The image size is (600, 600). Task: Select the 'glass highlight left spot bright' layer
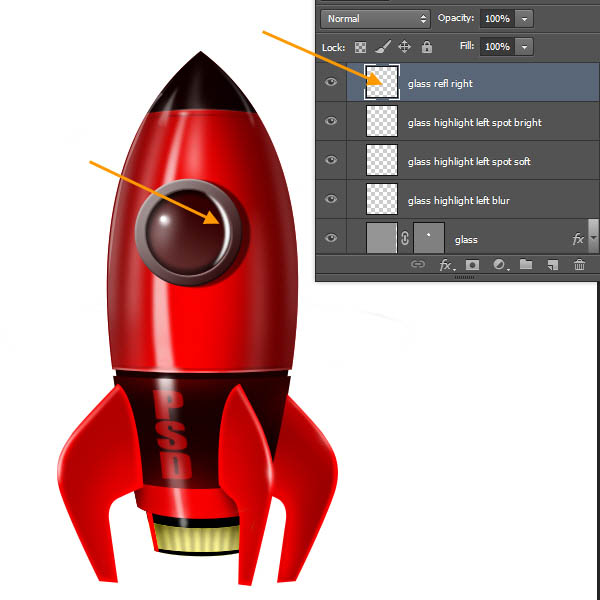(x=474, y=122)
